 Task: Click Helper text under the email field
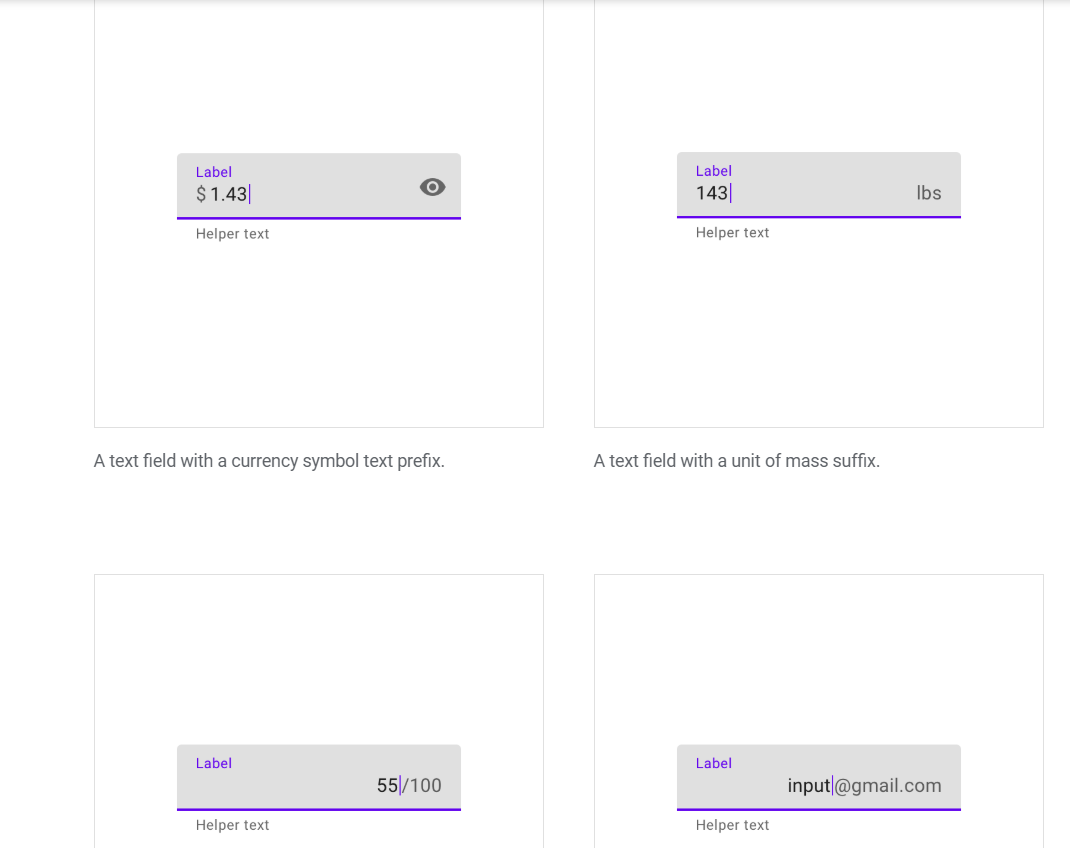[x=732, y=825]
